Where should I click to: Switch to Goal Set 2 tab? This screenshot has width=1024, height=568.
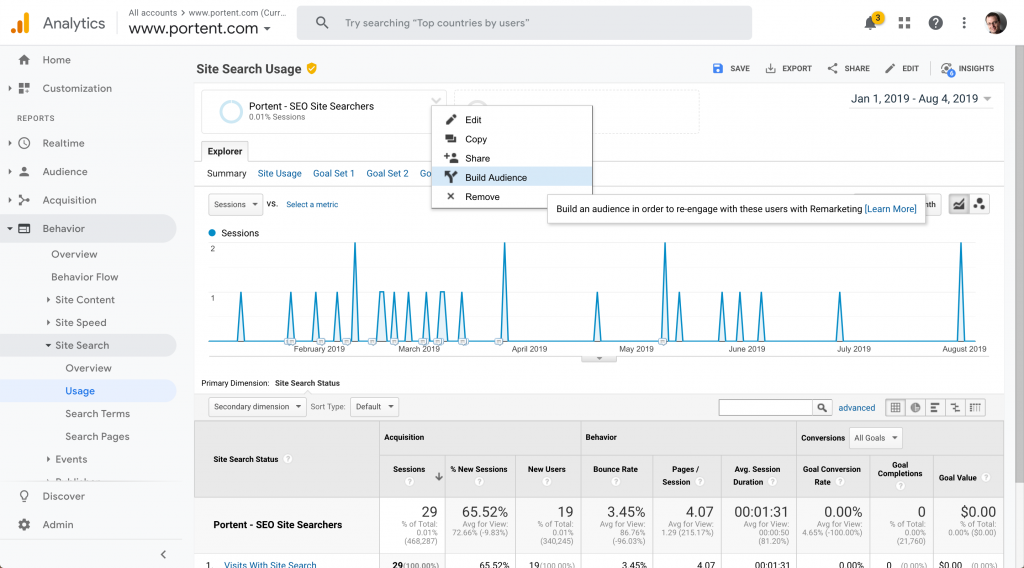tap(387, 174)
